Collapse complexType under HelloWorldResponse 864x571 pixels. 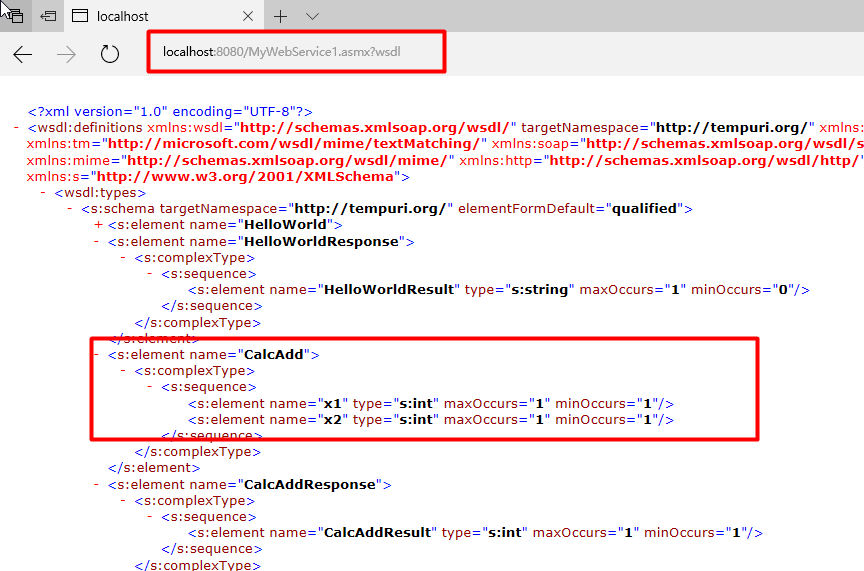click(123, 257)
